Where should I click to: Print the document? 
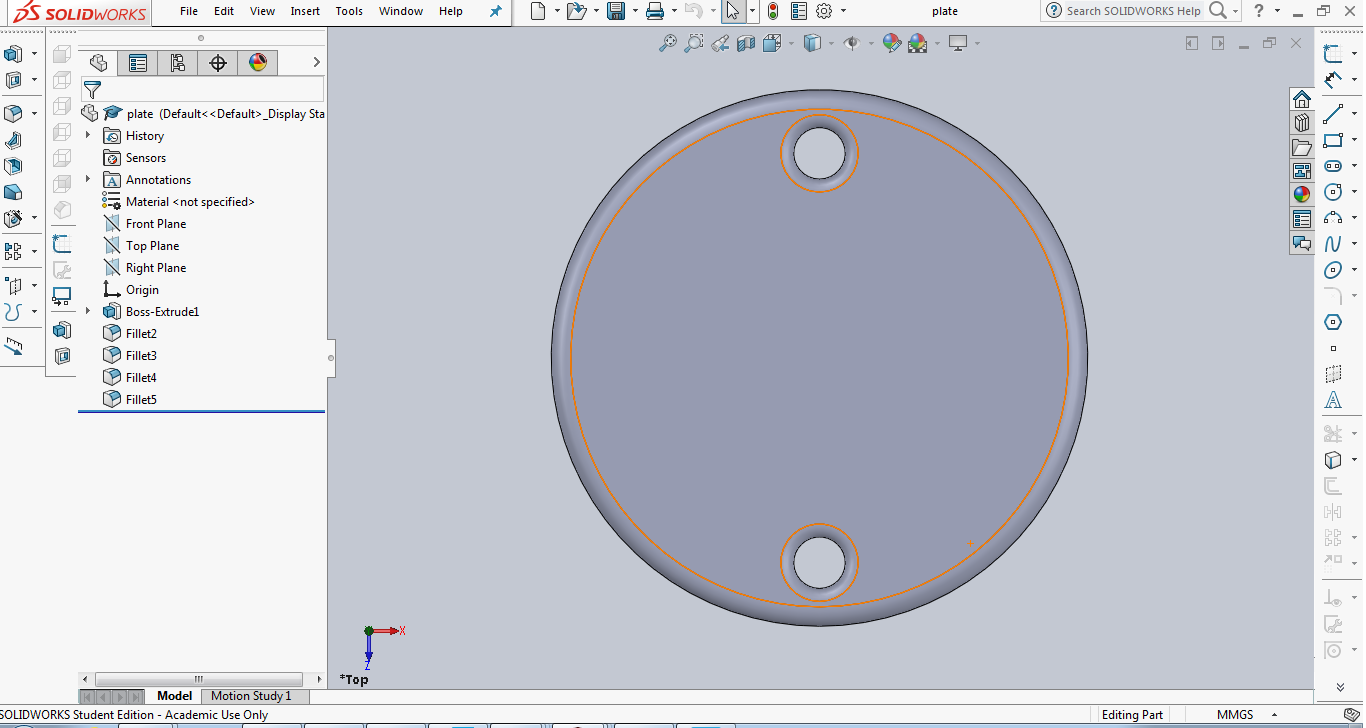click(x=655, y=11)
